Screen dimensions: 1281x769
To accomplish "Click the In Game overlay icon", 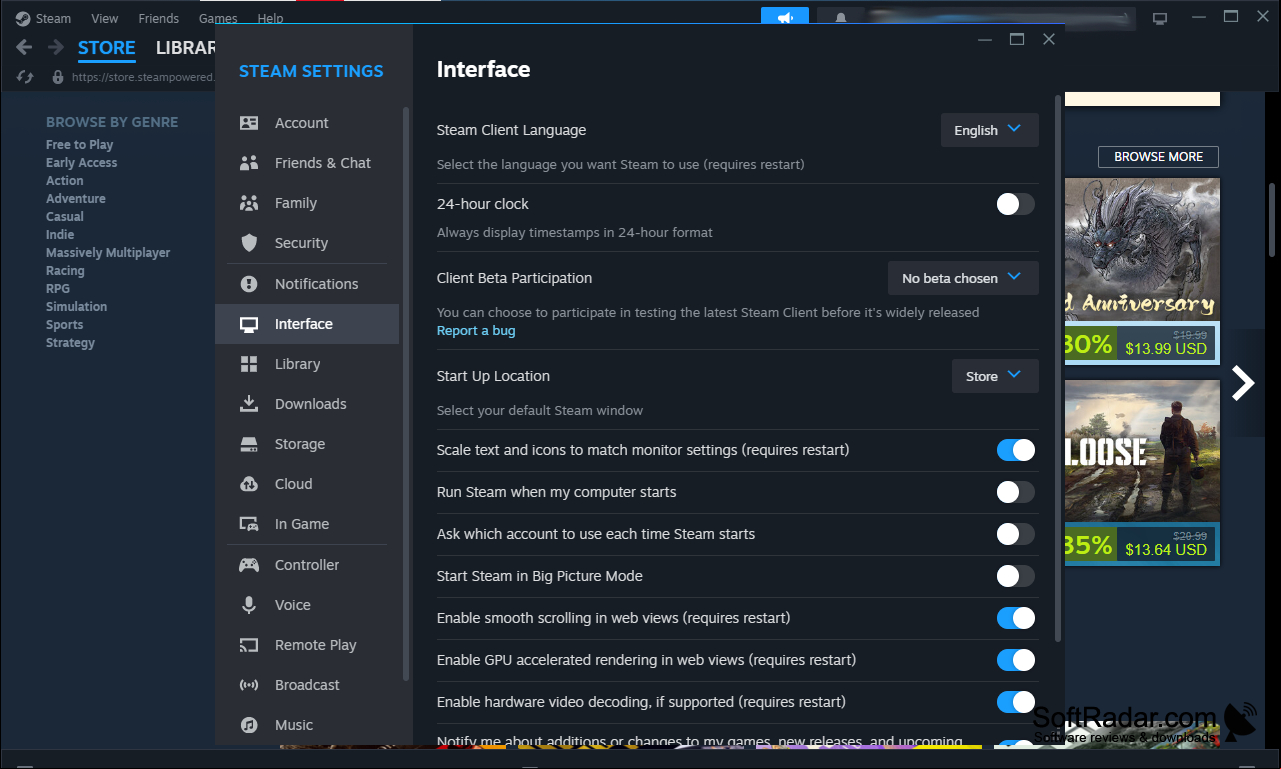I will pyautogui.click(x=249, y=524).
